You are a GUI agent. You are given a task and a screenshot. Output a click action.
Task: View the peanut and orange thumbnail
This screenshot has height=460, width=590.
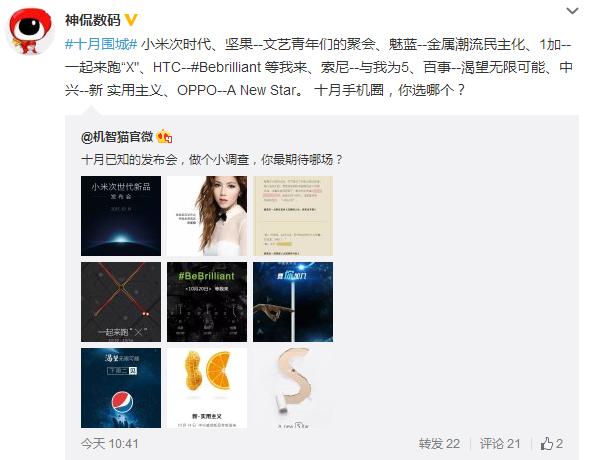207,388
